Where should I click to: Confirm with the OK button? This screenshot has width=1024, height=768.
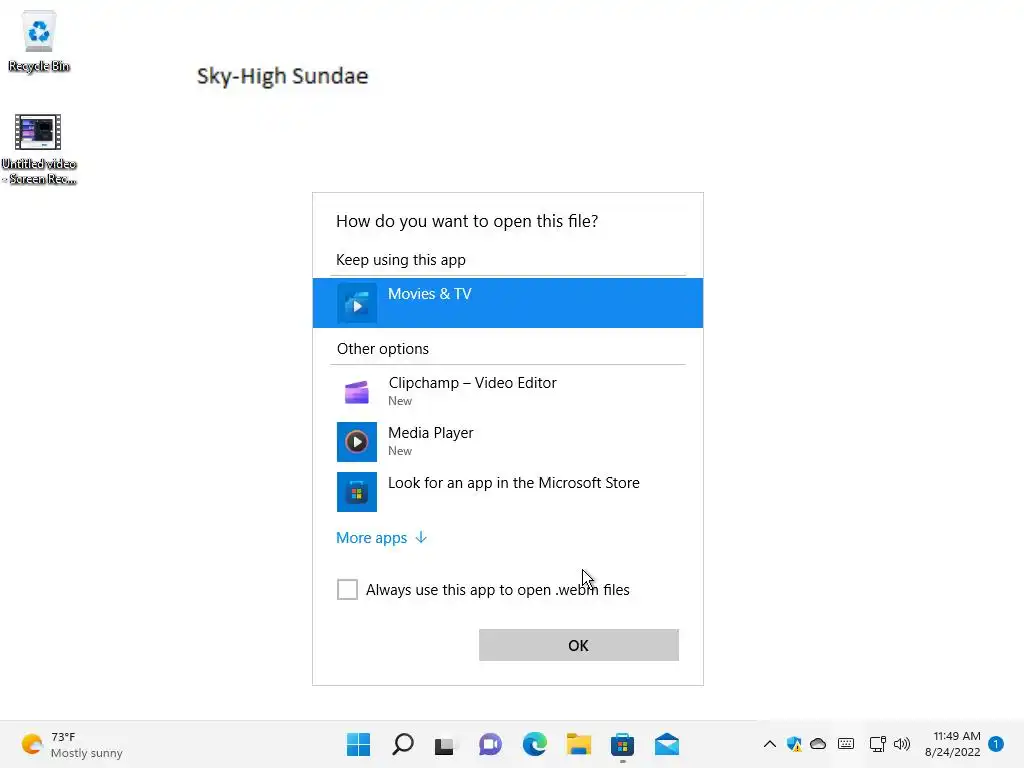point(579,645)
